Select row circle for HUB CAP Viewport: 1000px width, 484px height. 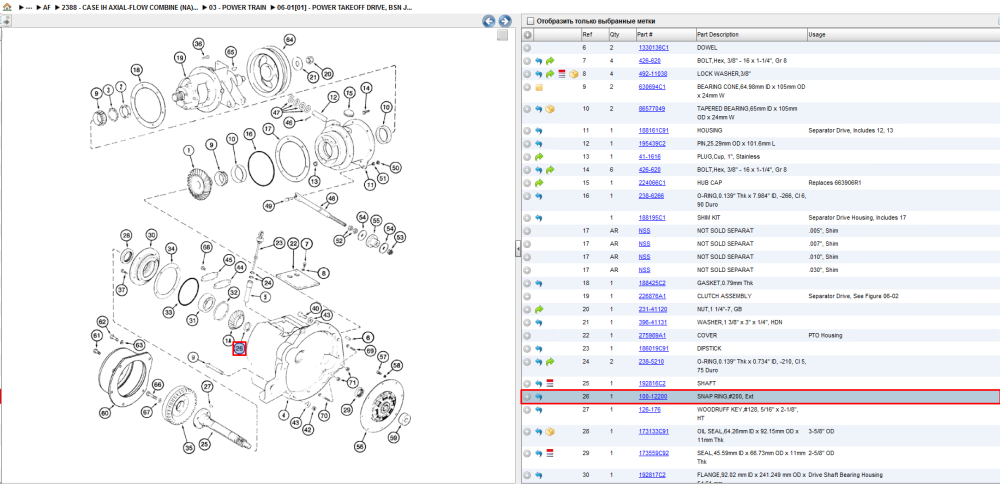point(527,182)
